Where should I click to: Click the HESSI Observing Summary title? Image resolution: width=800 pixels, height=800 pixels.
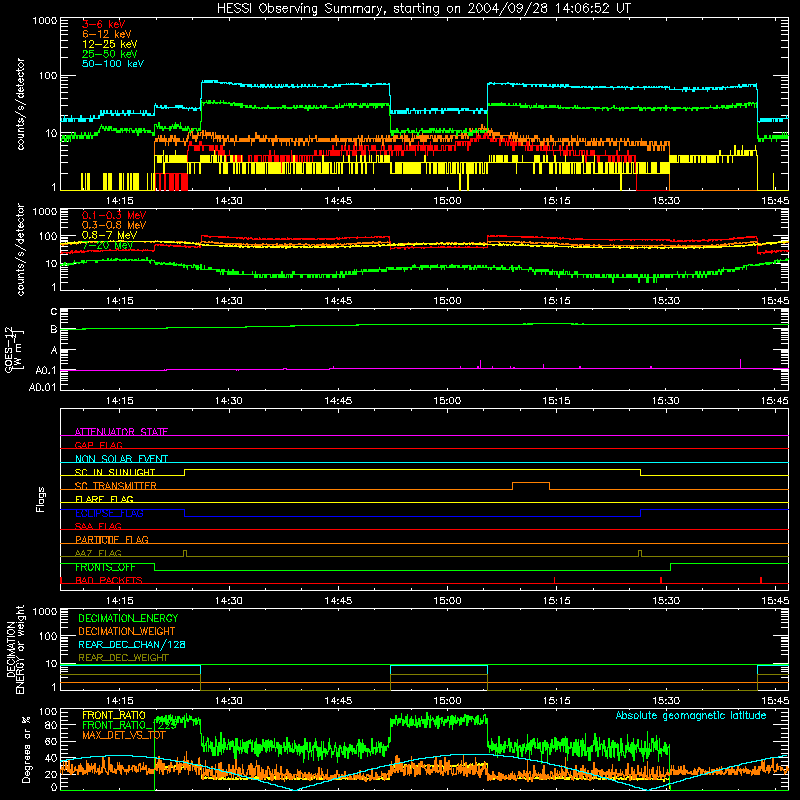423,9
